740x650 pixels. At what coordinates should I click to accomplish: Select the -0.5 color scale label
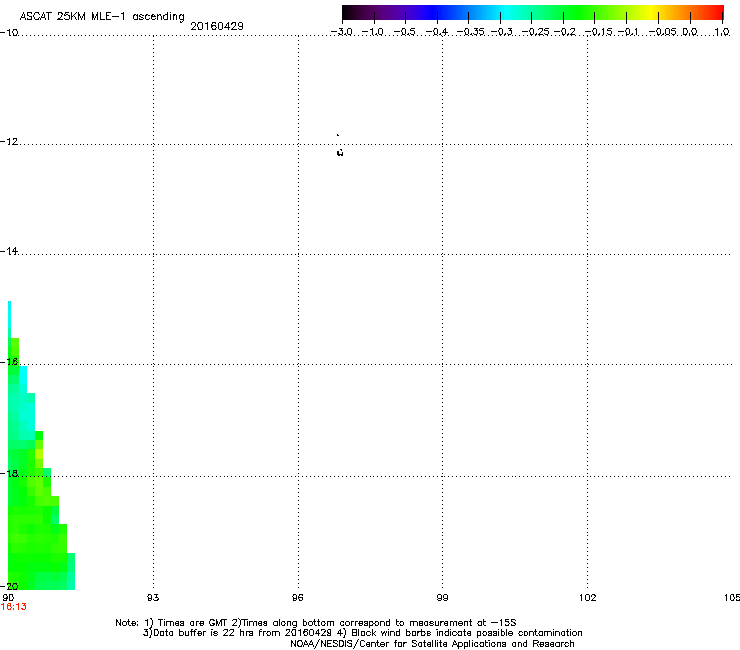point(405,32)
